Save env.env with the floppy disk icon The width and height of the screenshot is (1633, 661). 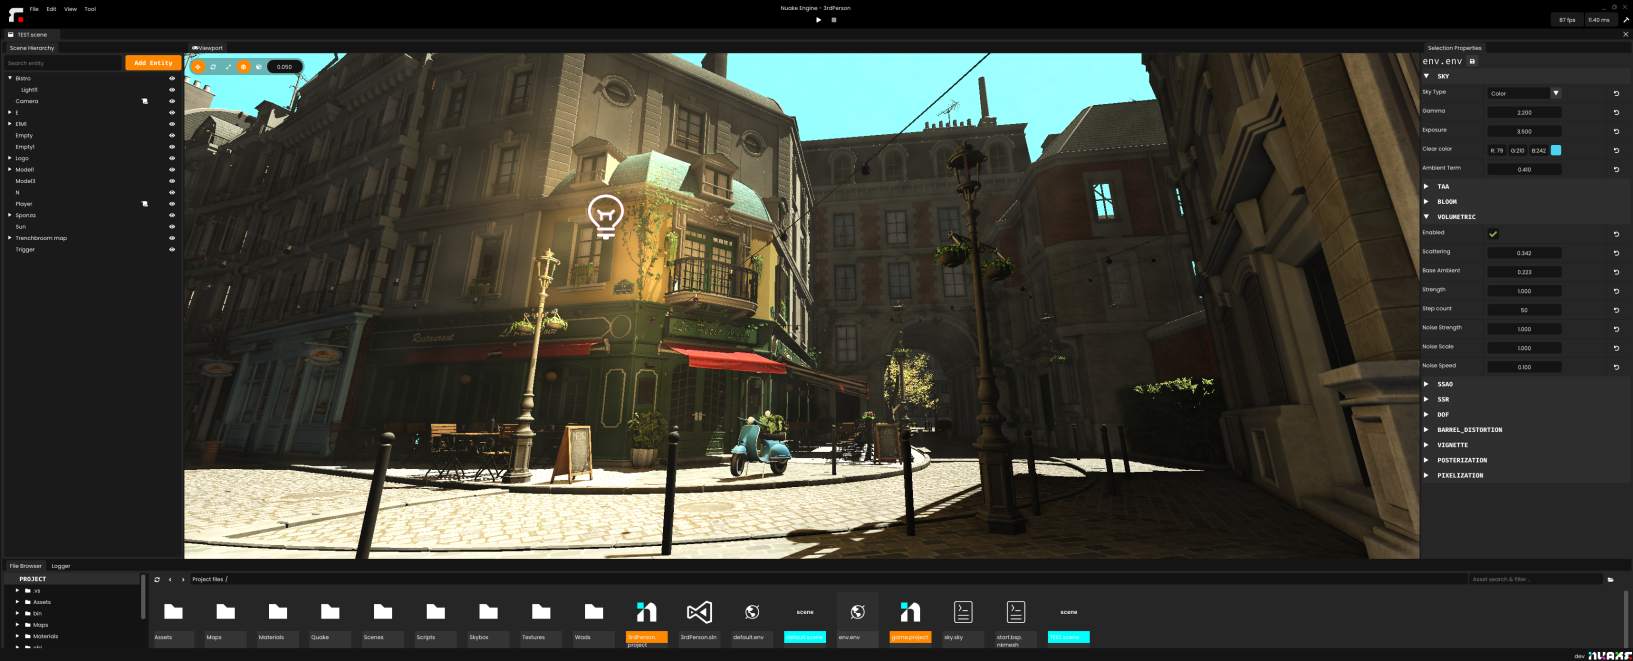tap(1472, 61)
